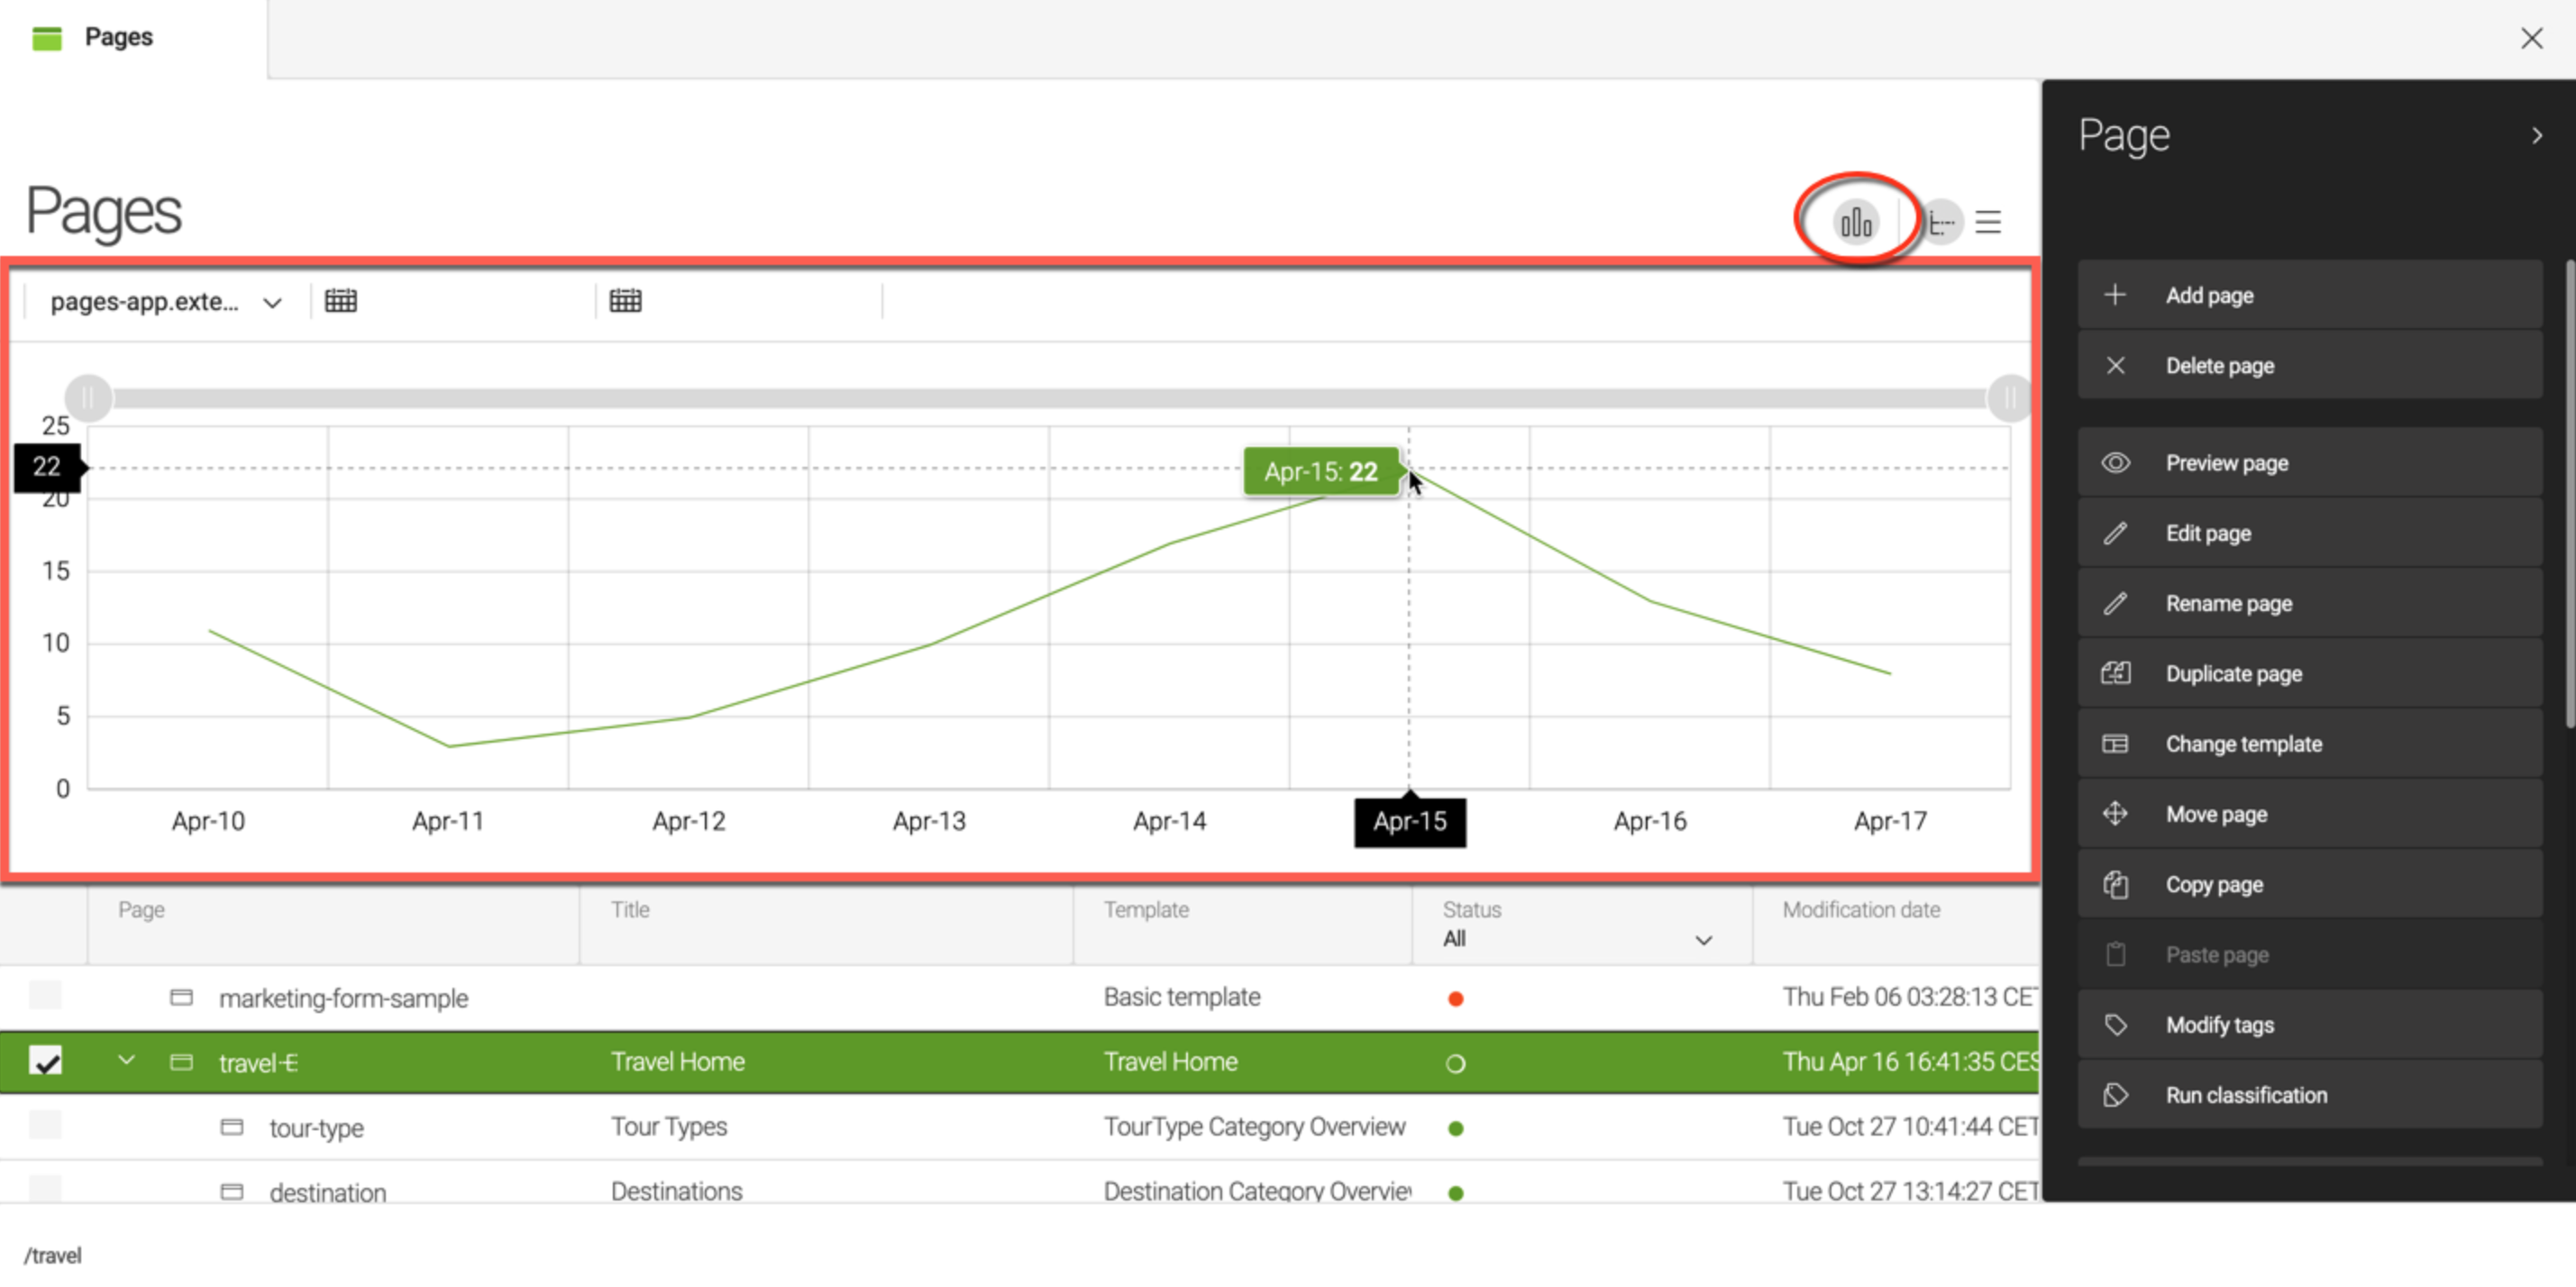
Task: Click the Move page arrows icon
Action: point(2115,813)
